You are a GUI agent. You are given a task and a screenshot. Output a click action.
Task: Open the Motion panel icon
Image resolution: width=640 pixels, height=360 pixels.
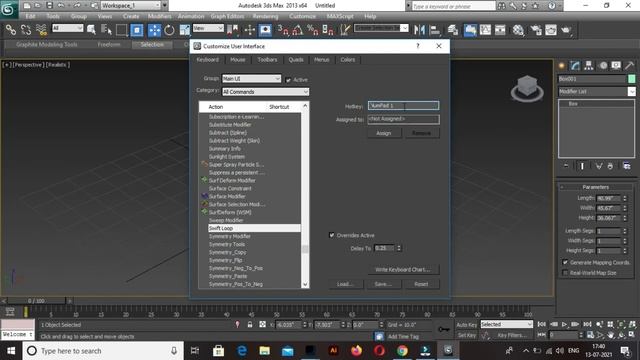(602, 65)
